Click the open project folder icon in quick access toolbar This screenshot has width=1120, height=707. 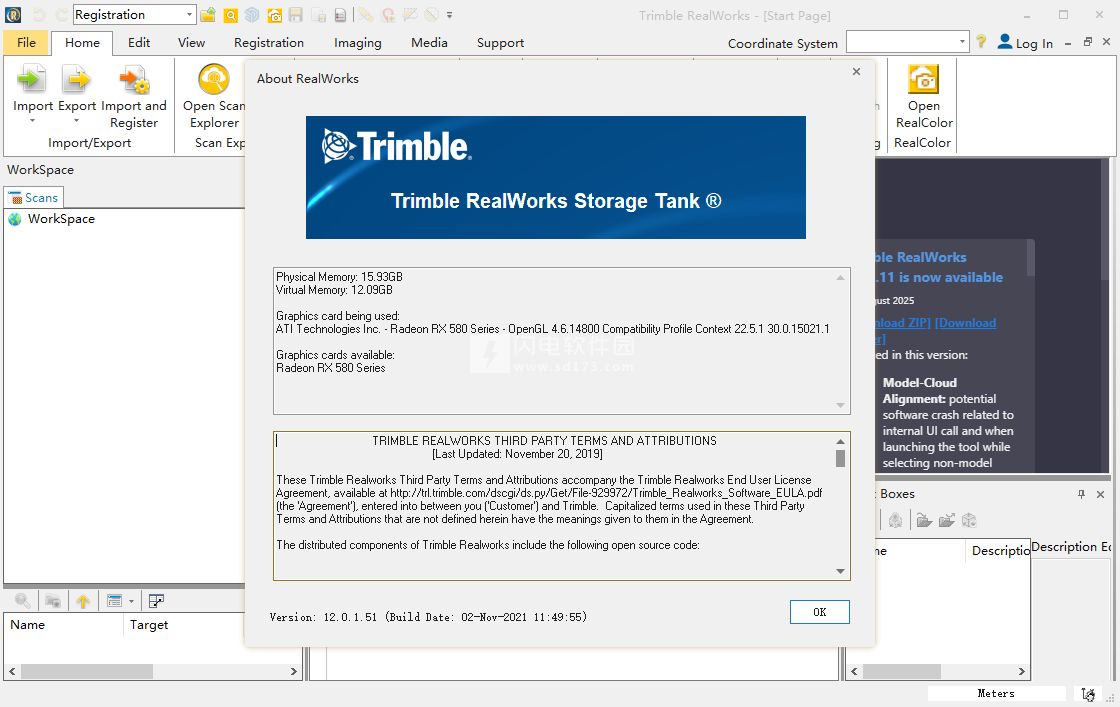click(x=208, y=15)
